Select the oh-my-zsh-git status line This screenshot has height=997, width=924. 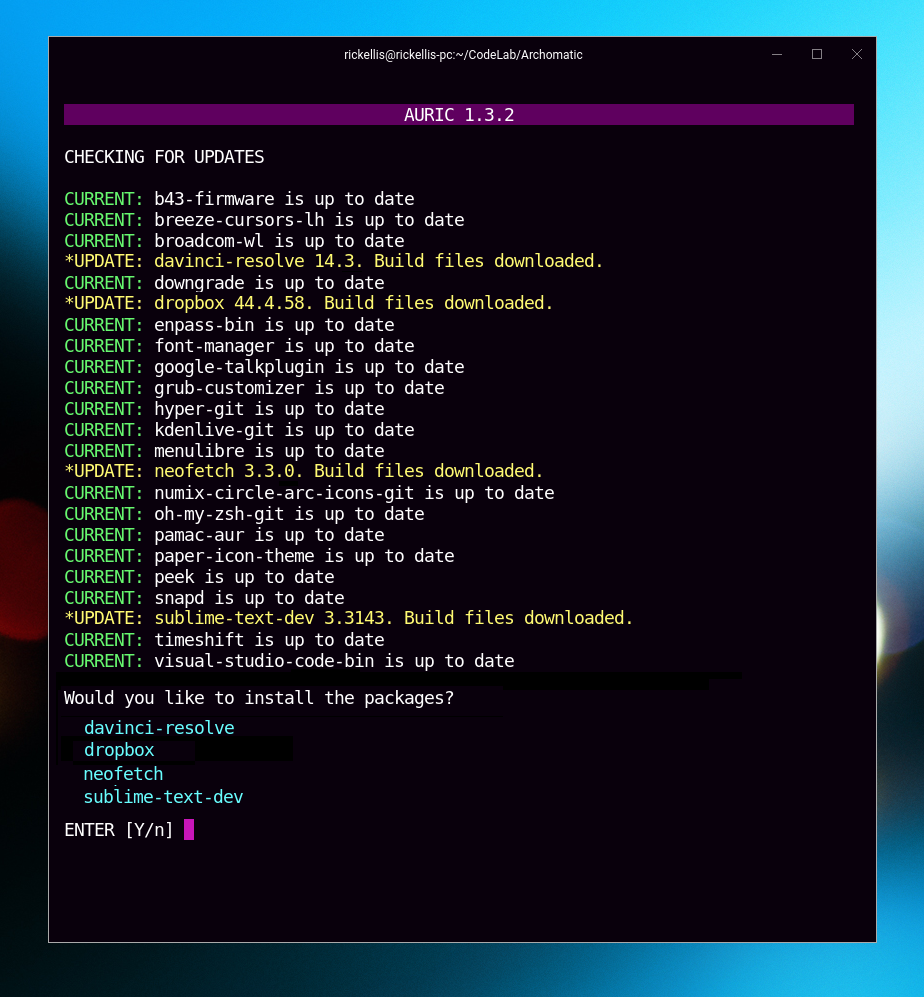pos(244,514)
